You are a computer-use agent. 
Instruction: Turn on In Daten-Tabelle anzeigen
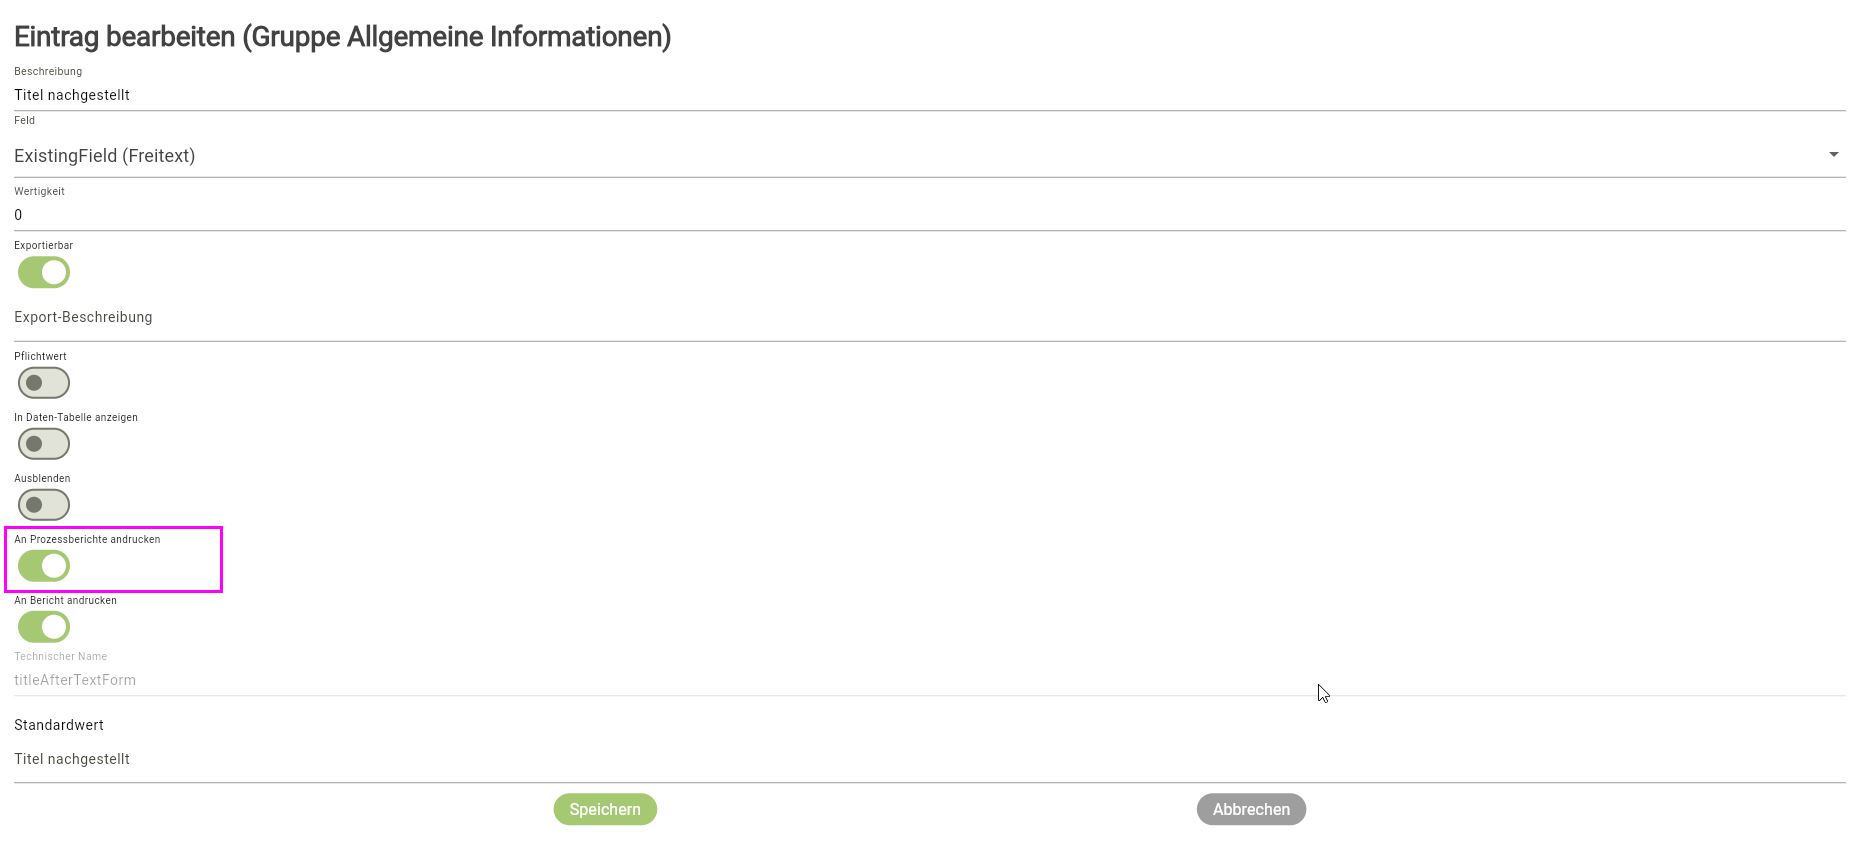coord(44,444)
